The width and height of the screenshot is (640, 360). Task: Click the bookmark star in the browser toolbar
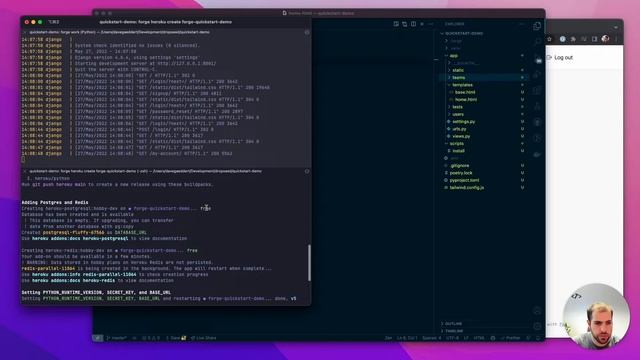coord(549,39)
